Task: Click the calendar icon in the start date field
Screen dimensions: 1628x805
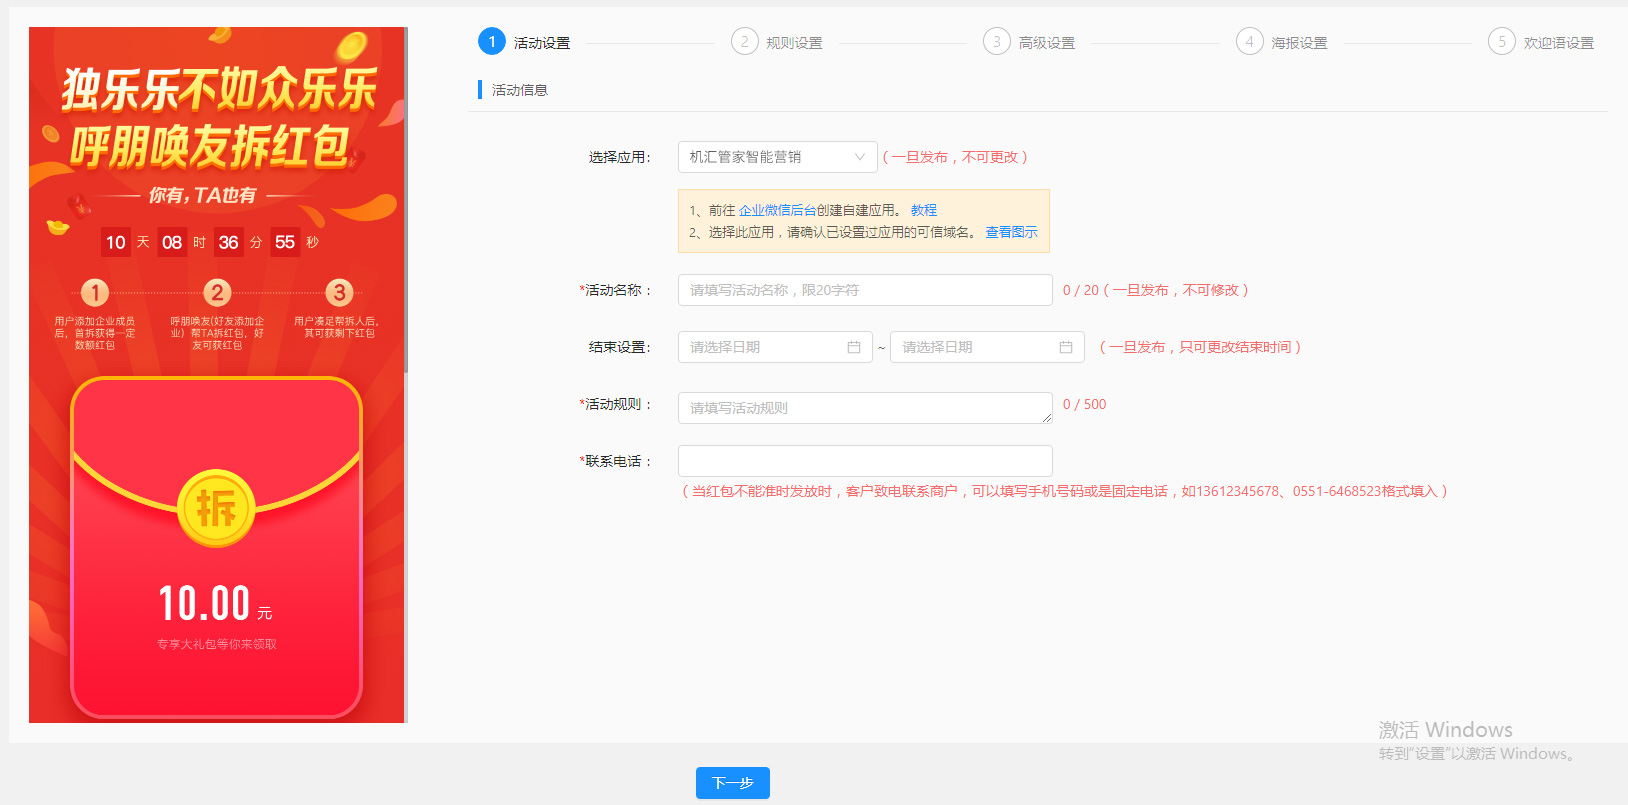Action: coord(854,347)
